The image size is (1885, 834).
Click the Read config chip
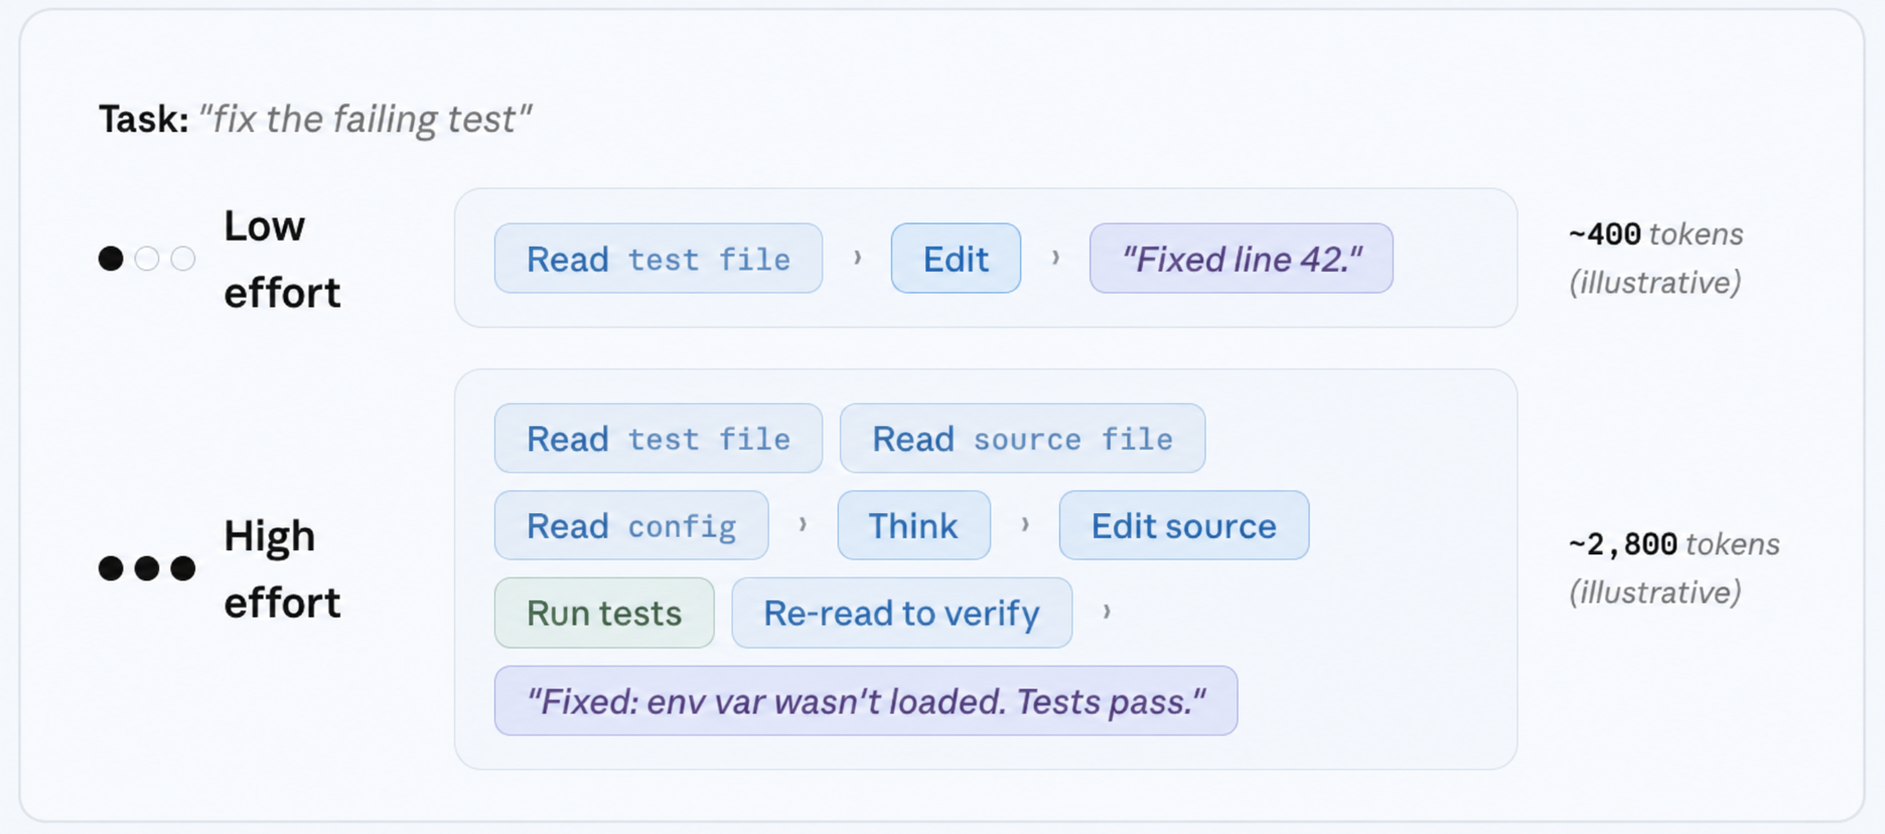point(631,525)
